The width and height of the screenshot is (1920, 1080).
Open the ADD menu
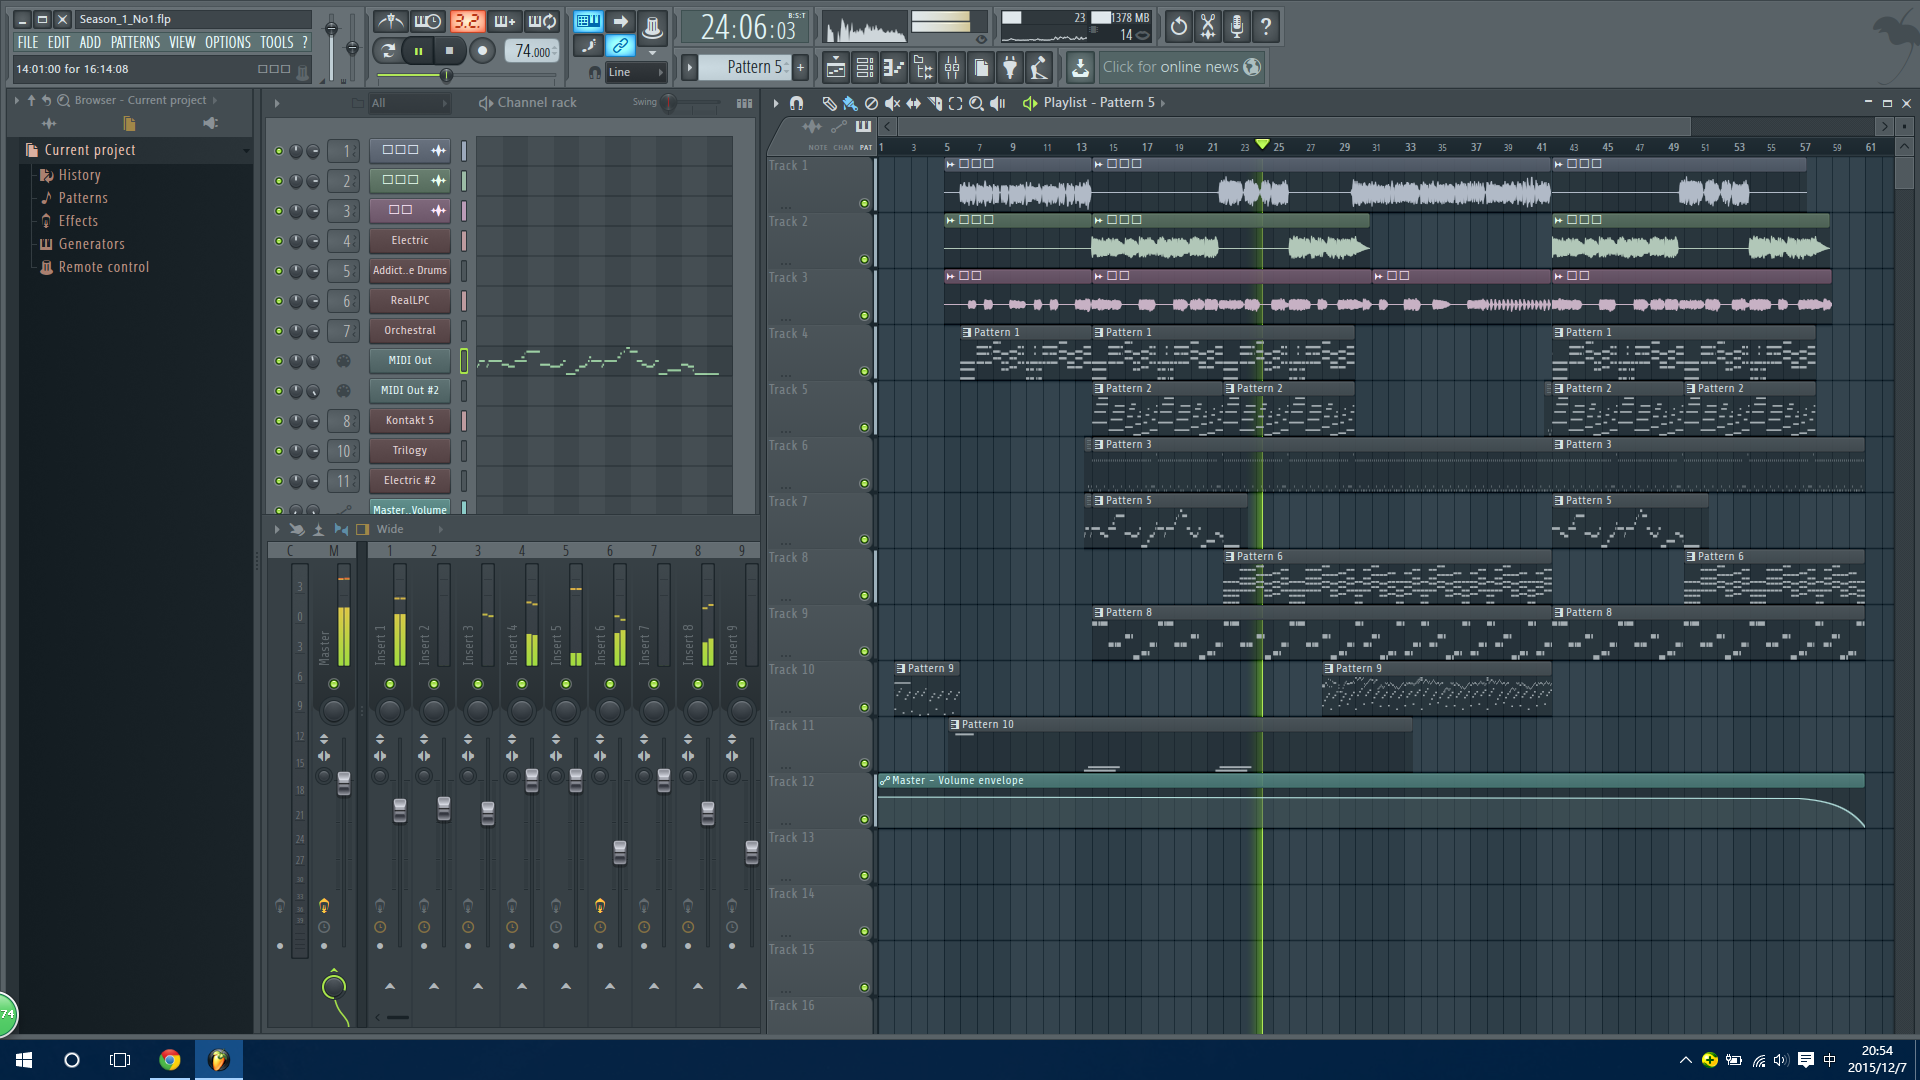coord(90,43)
